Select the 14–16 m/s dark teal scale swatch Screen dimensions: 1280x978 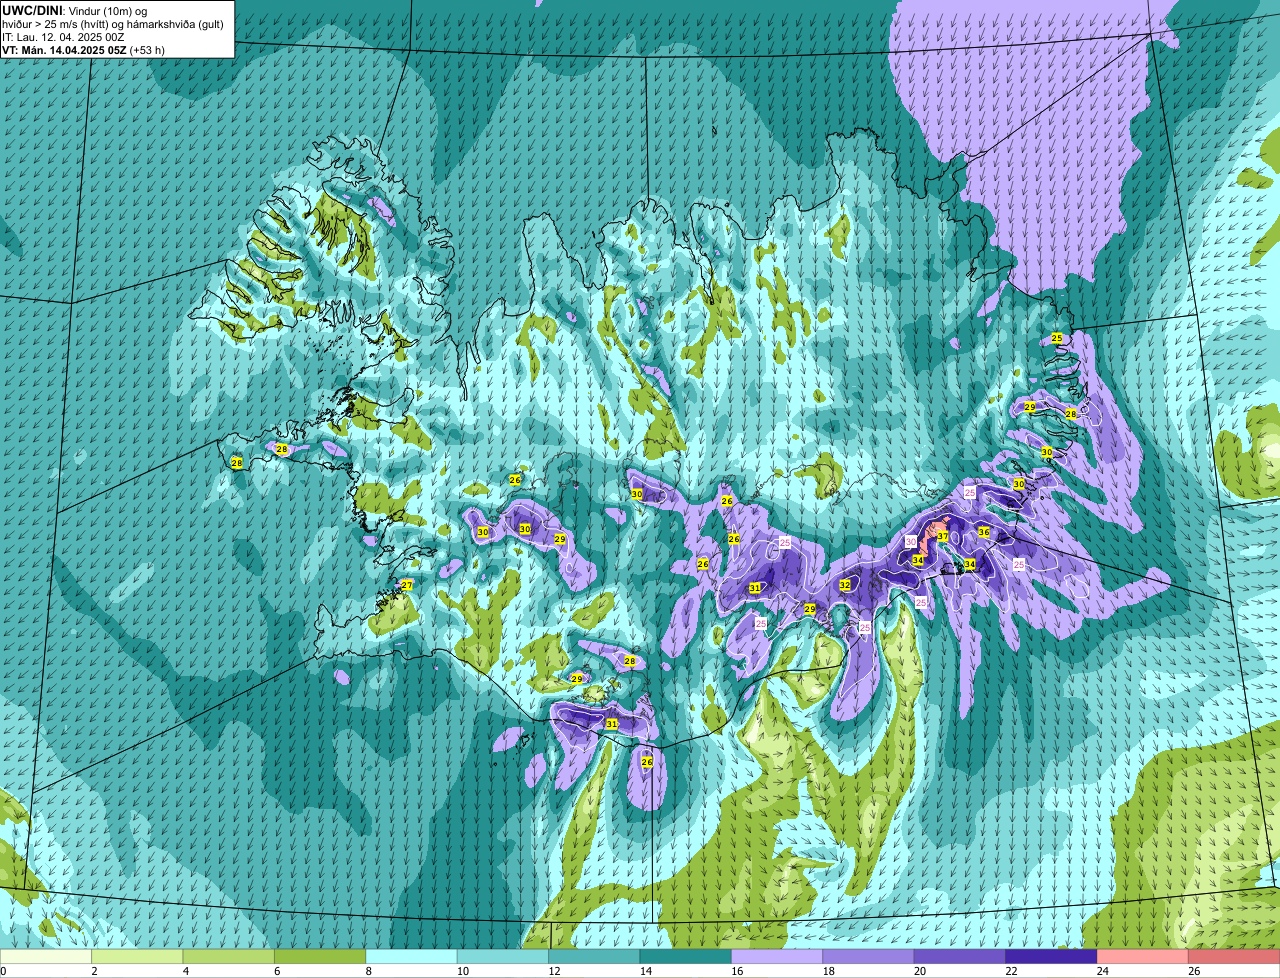coord(686,956)
